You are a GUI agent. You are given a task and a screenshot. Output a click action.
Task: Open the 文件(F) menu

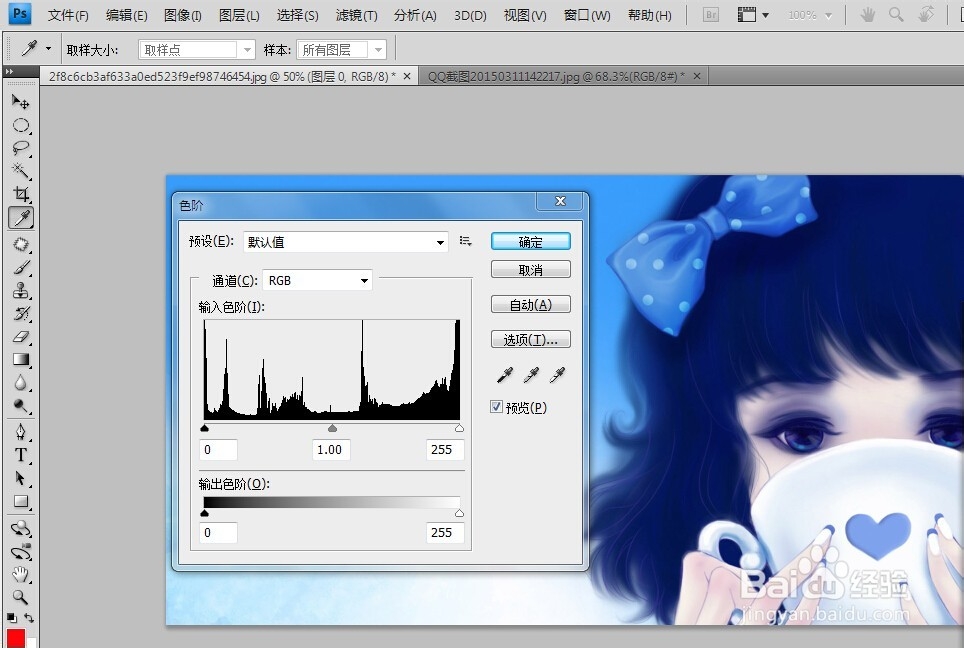point(68,15)
